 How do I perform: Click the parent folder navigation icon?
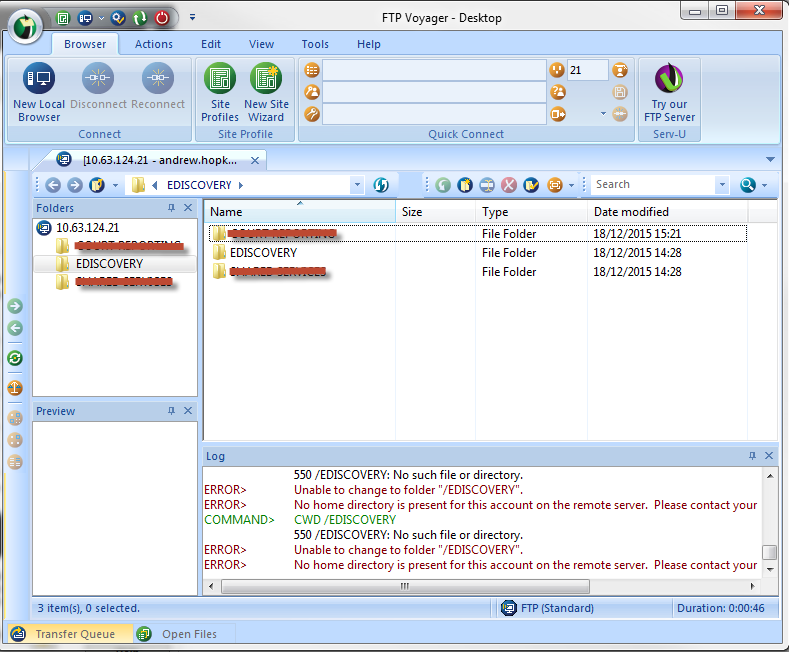97,185
